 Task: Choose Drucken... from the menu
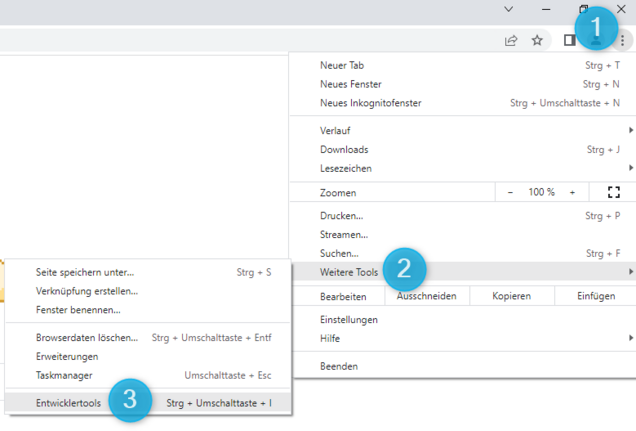(462, 216)
